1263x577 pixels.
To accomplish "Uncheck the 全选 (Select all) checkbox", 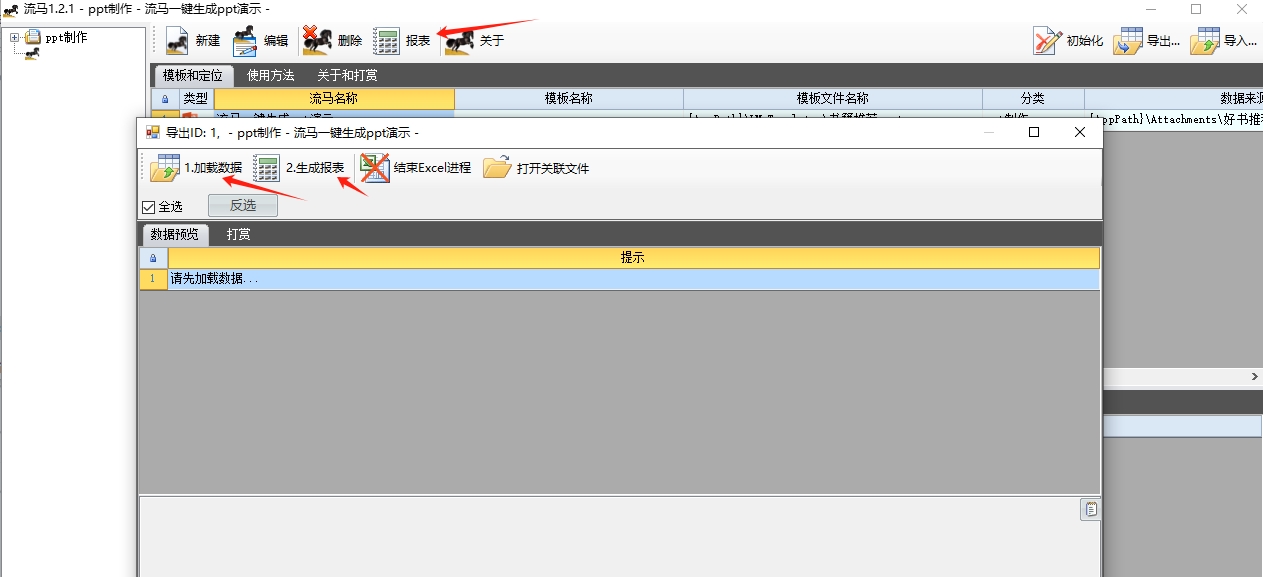I will pos(149,207).
